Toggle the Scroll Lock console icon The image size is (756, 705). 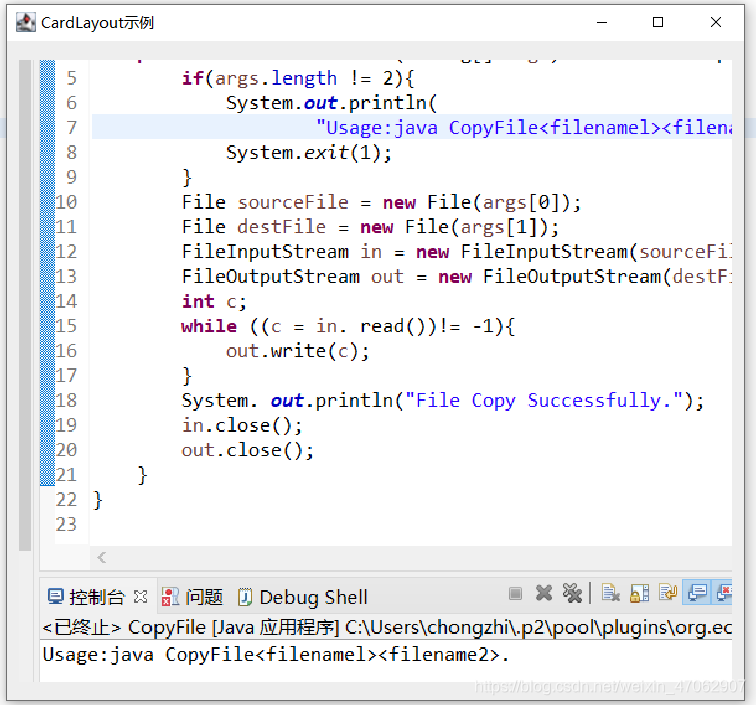point(639,594)
